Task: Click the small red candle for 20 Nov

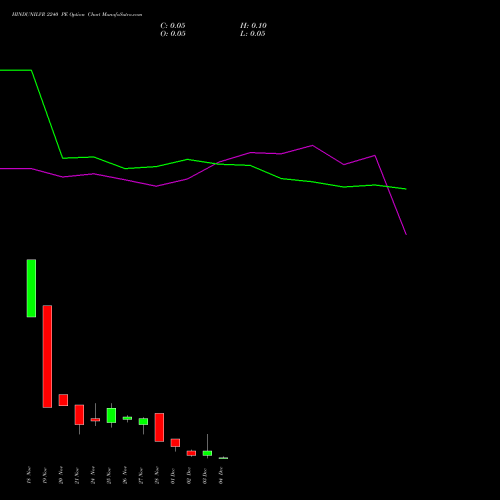Action: pos(63,400)
